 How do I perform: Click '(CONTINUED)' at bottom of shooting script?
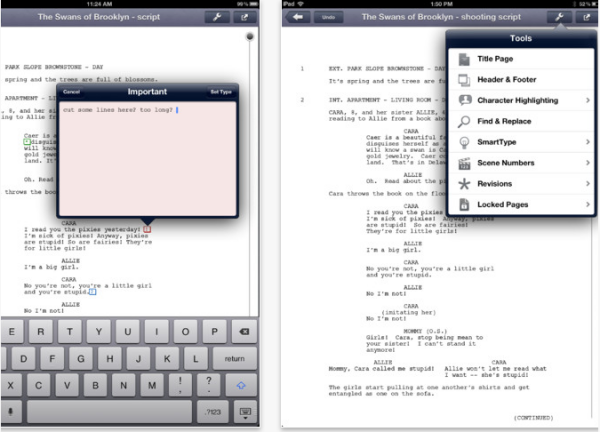[x=533, y=417]
